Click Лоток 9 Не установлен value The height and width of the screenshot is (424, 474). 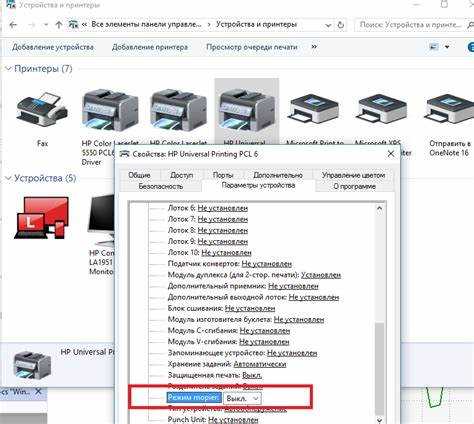click(x=223, y=241)
